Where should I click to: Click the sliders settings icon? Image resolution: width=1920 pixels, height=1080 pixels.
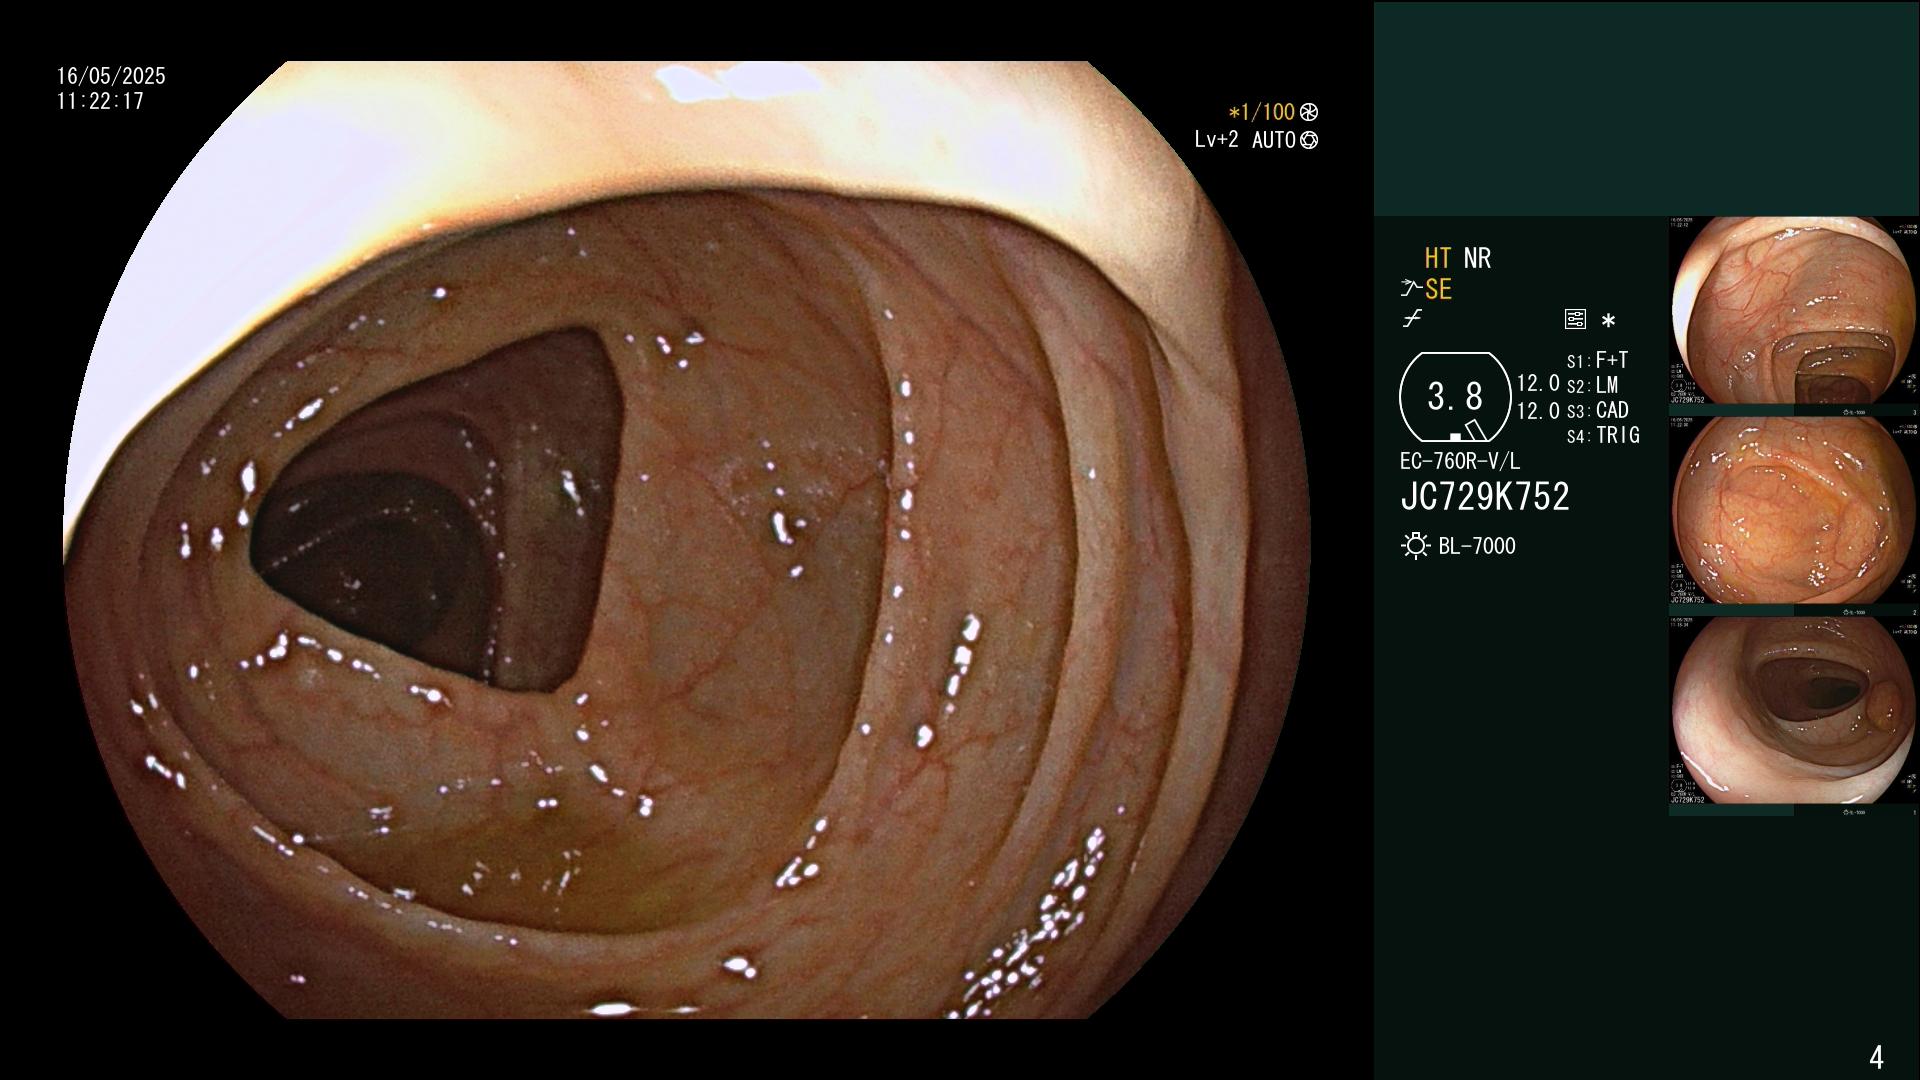1575,320
